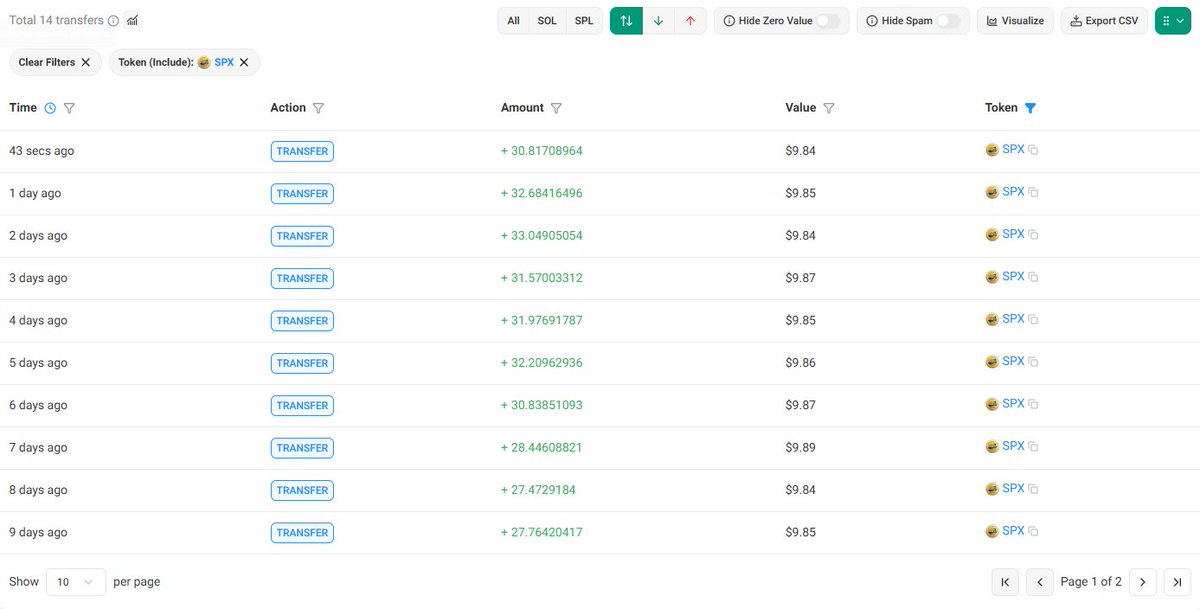Show both in and out transfers arrows
The image size is (1200, 609).
pyautogui.click(x=626, y=21)
